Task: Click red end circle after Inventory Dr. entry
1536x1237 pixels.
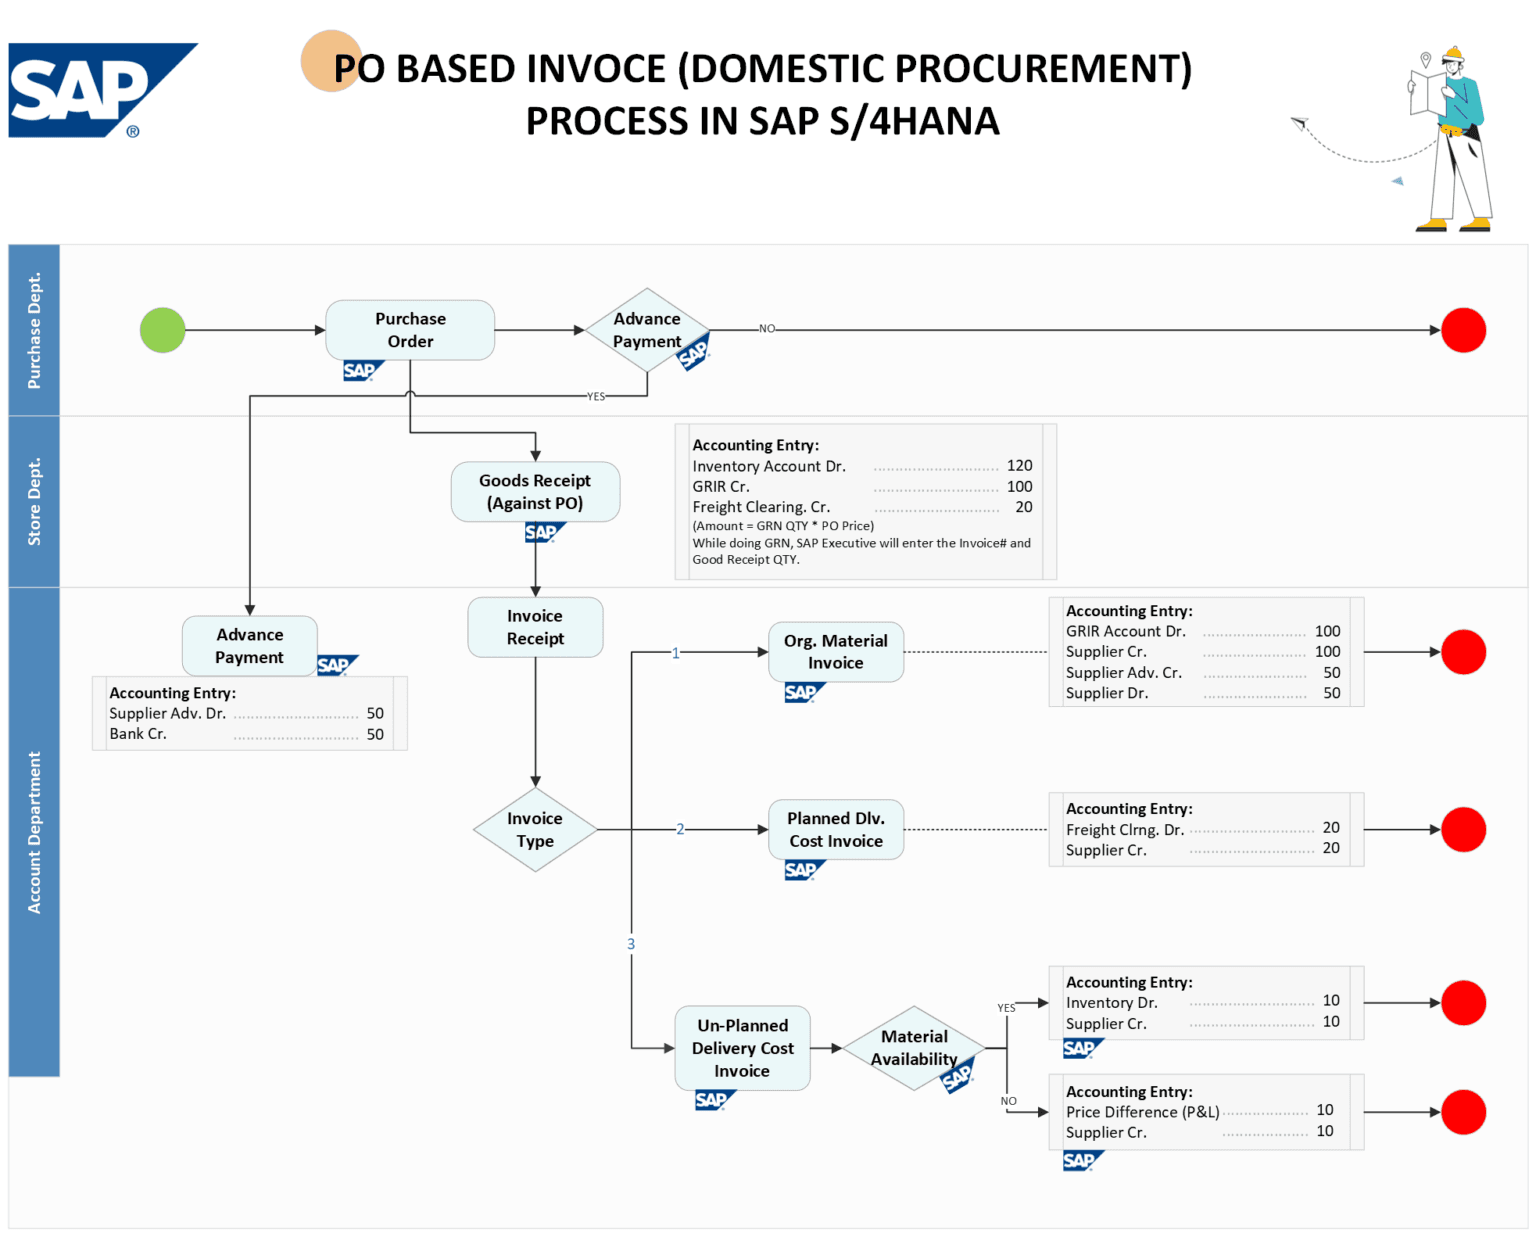Action: pos(1463,1003)
